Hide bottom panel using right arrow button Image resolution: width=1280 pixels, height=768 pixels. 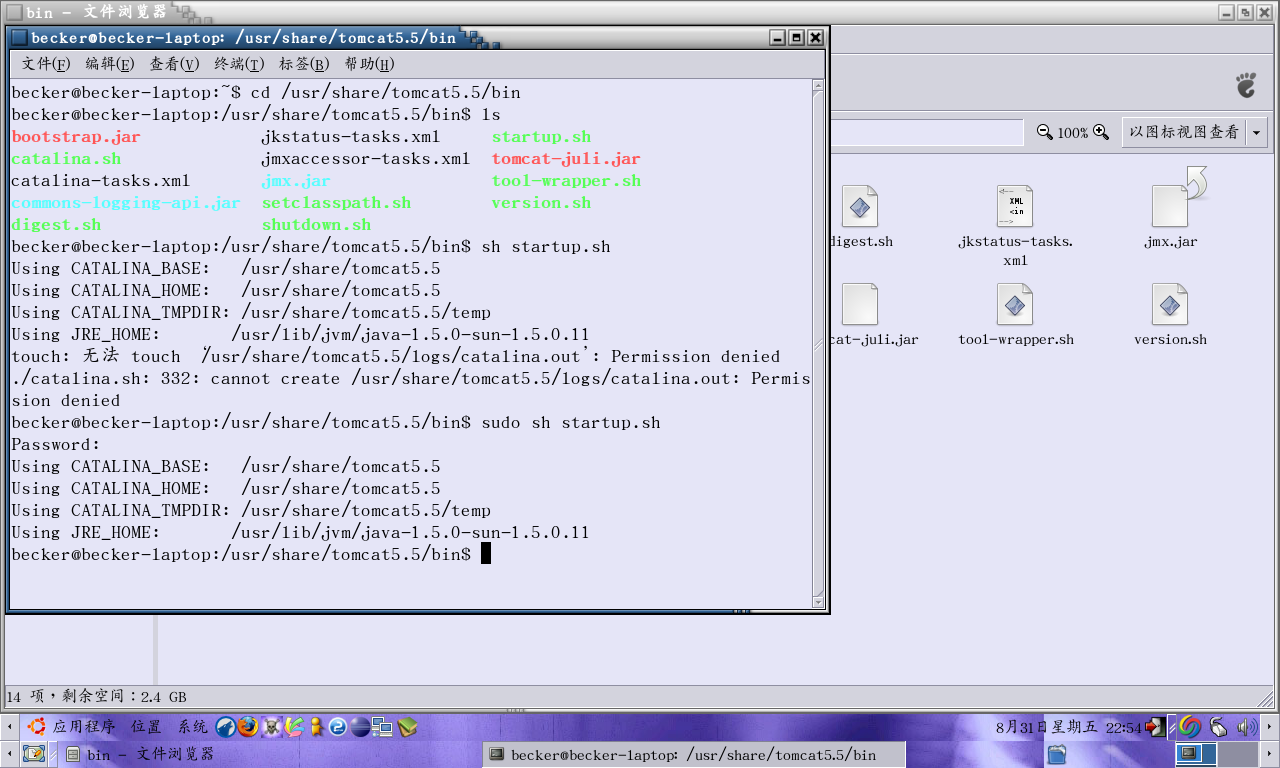tap(1270, 754)
